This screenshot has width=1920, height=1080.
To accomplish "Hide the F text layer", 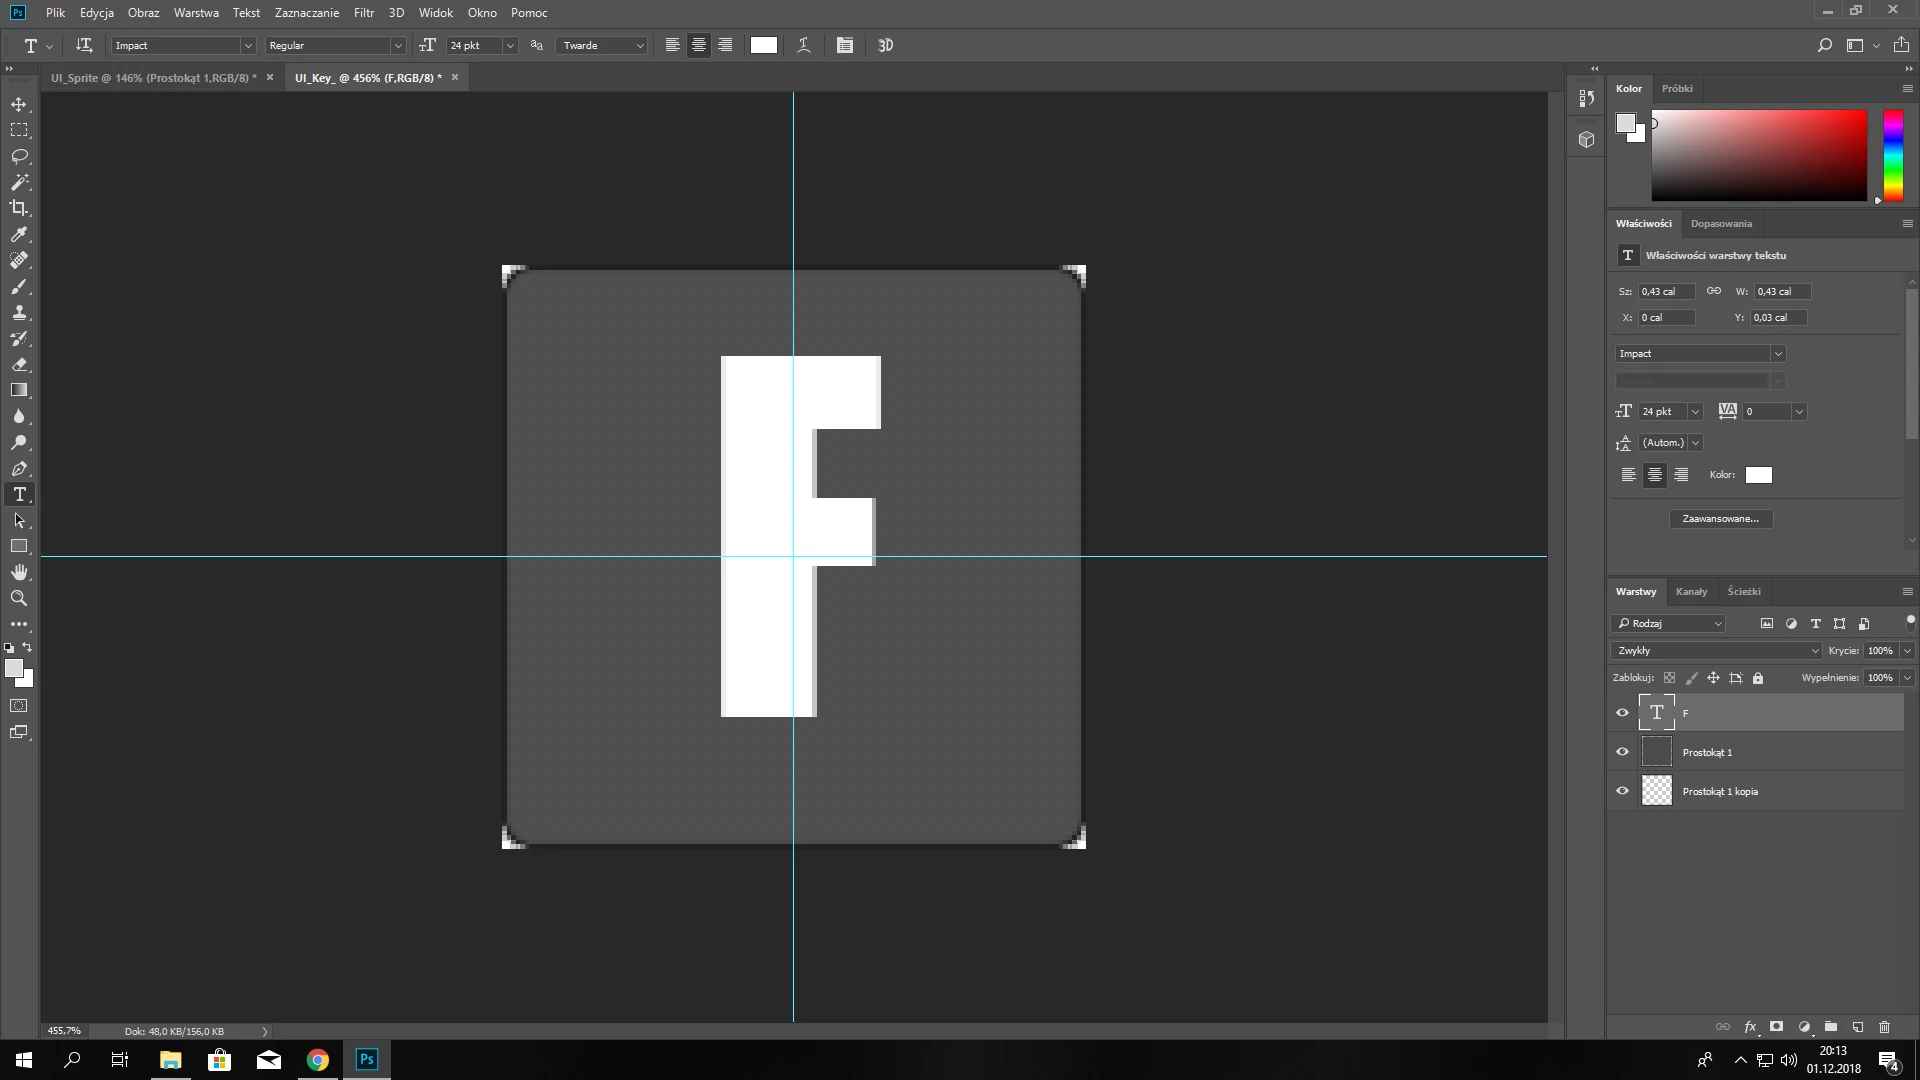I will (1622, 713).
